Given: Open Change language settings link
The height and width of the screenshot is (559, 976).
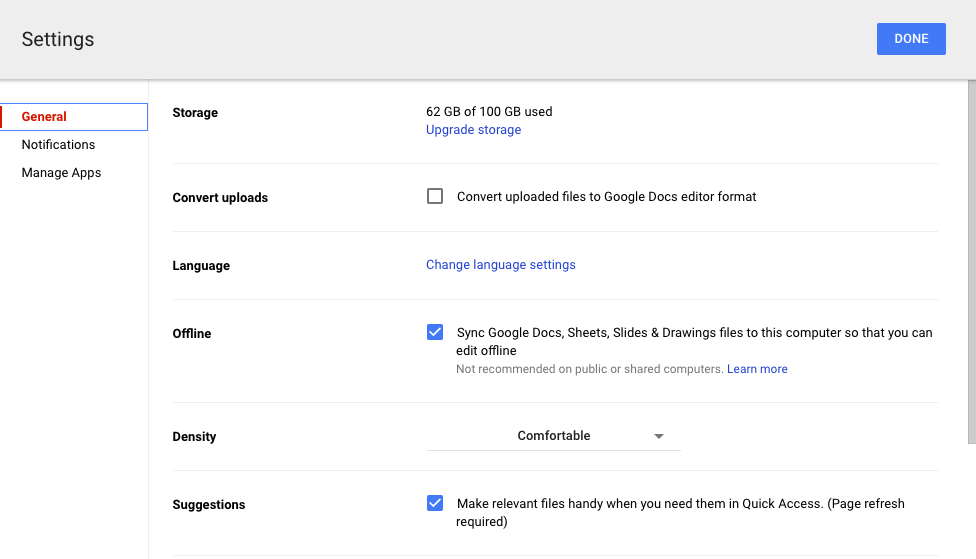Looking at the screenshot, I should 500,265.
